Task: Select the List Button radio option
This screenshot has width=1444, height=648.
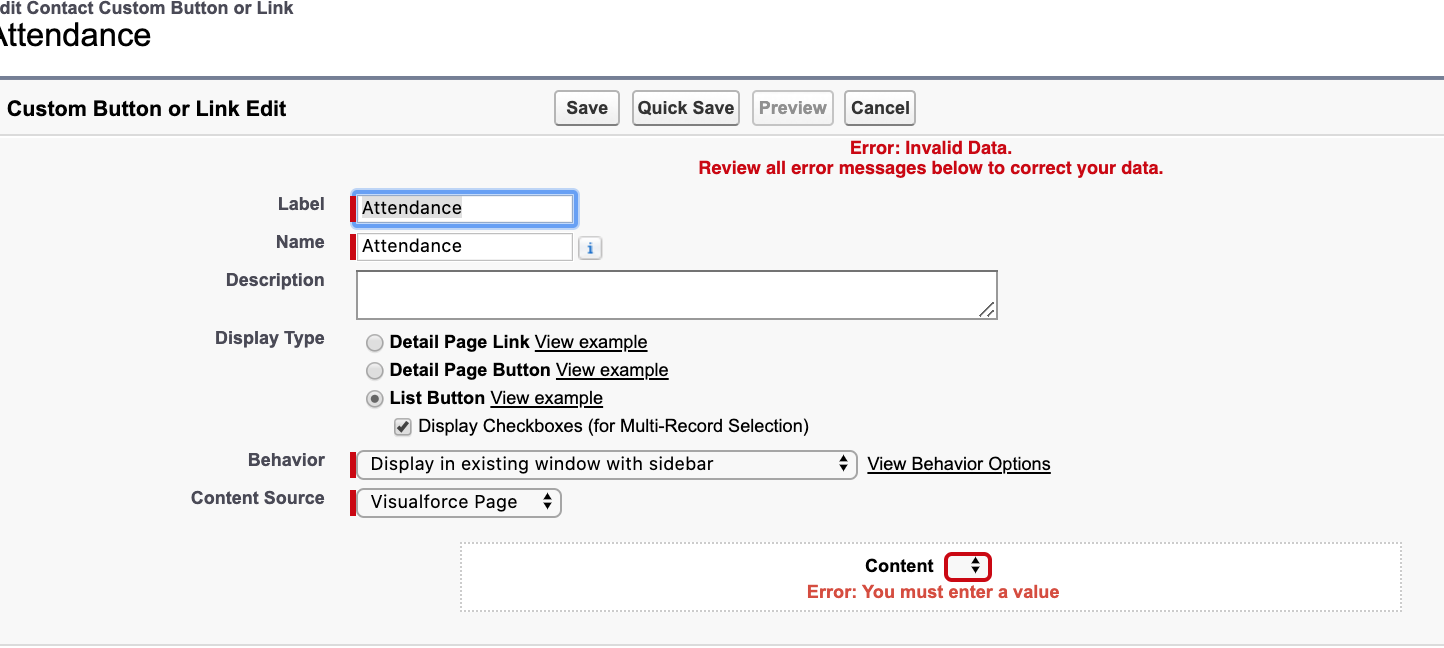Action: 375,399
